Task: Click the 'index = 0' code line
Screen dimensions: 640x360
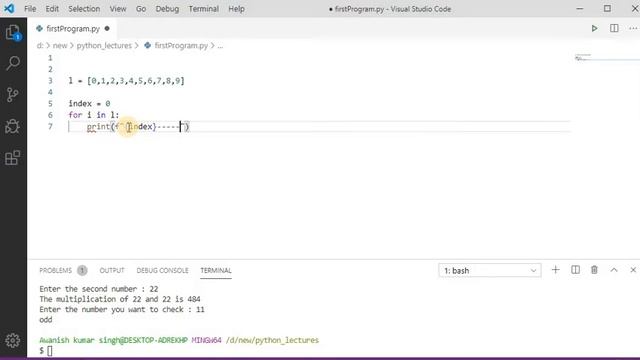Action: click(89, 104)
